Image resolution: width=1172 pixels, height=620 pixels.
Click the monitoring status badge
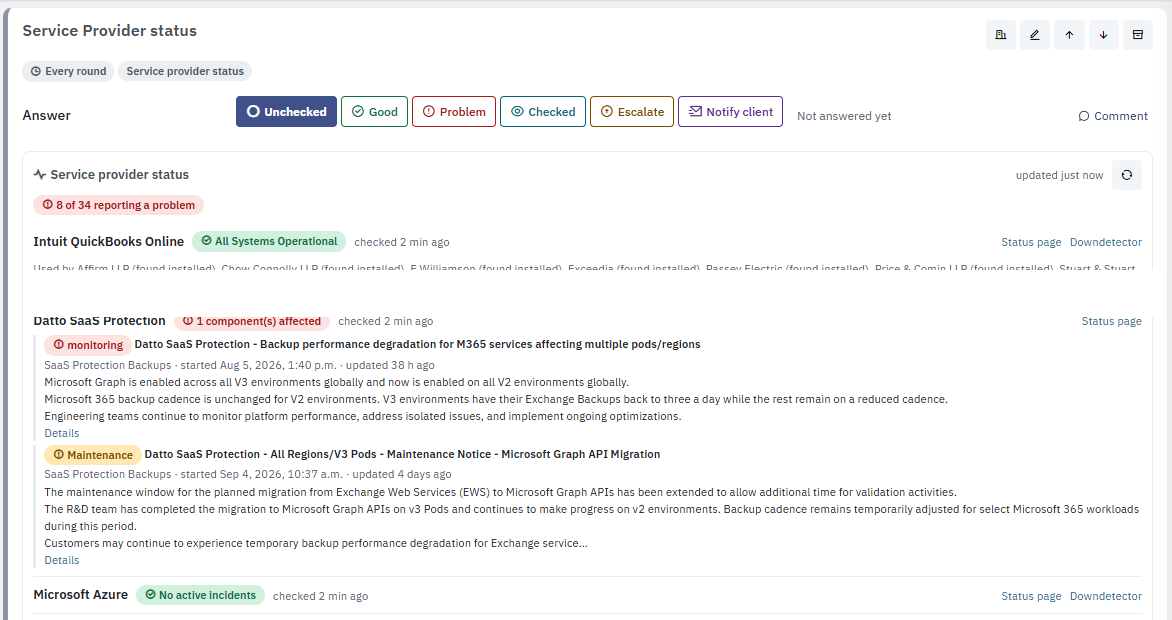click(x=87, y=345)
